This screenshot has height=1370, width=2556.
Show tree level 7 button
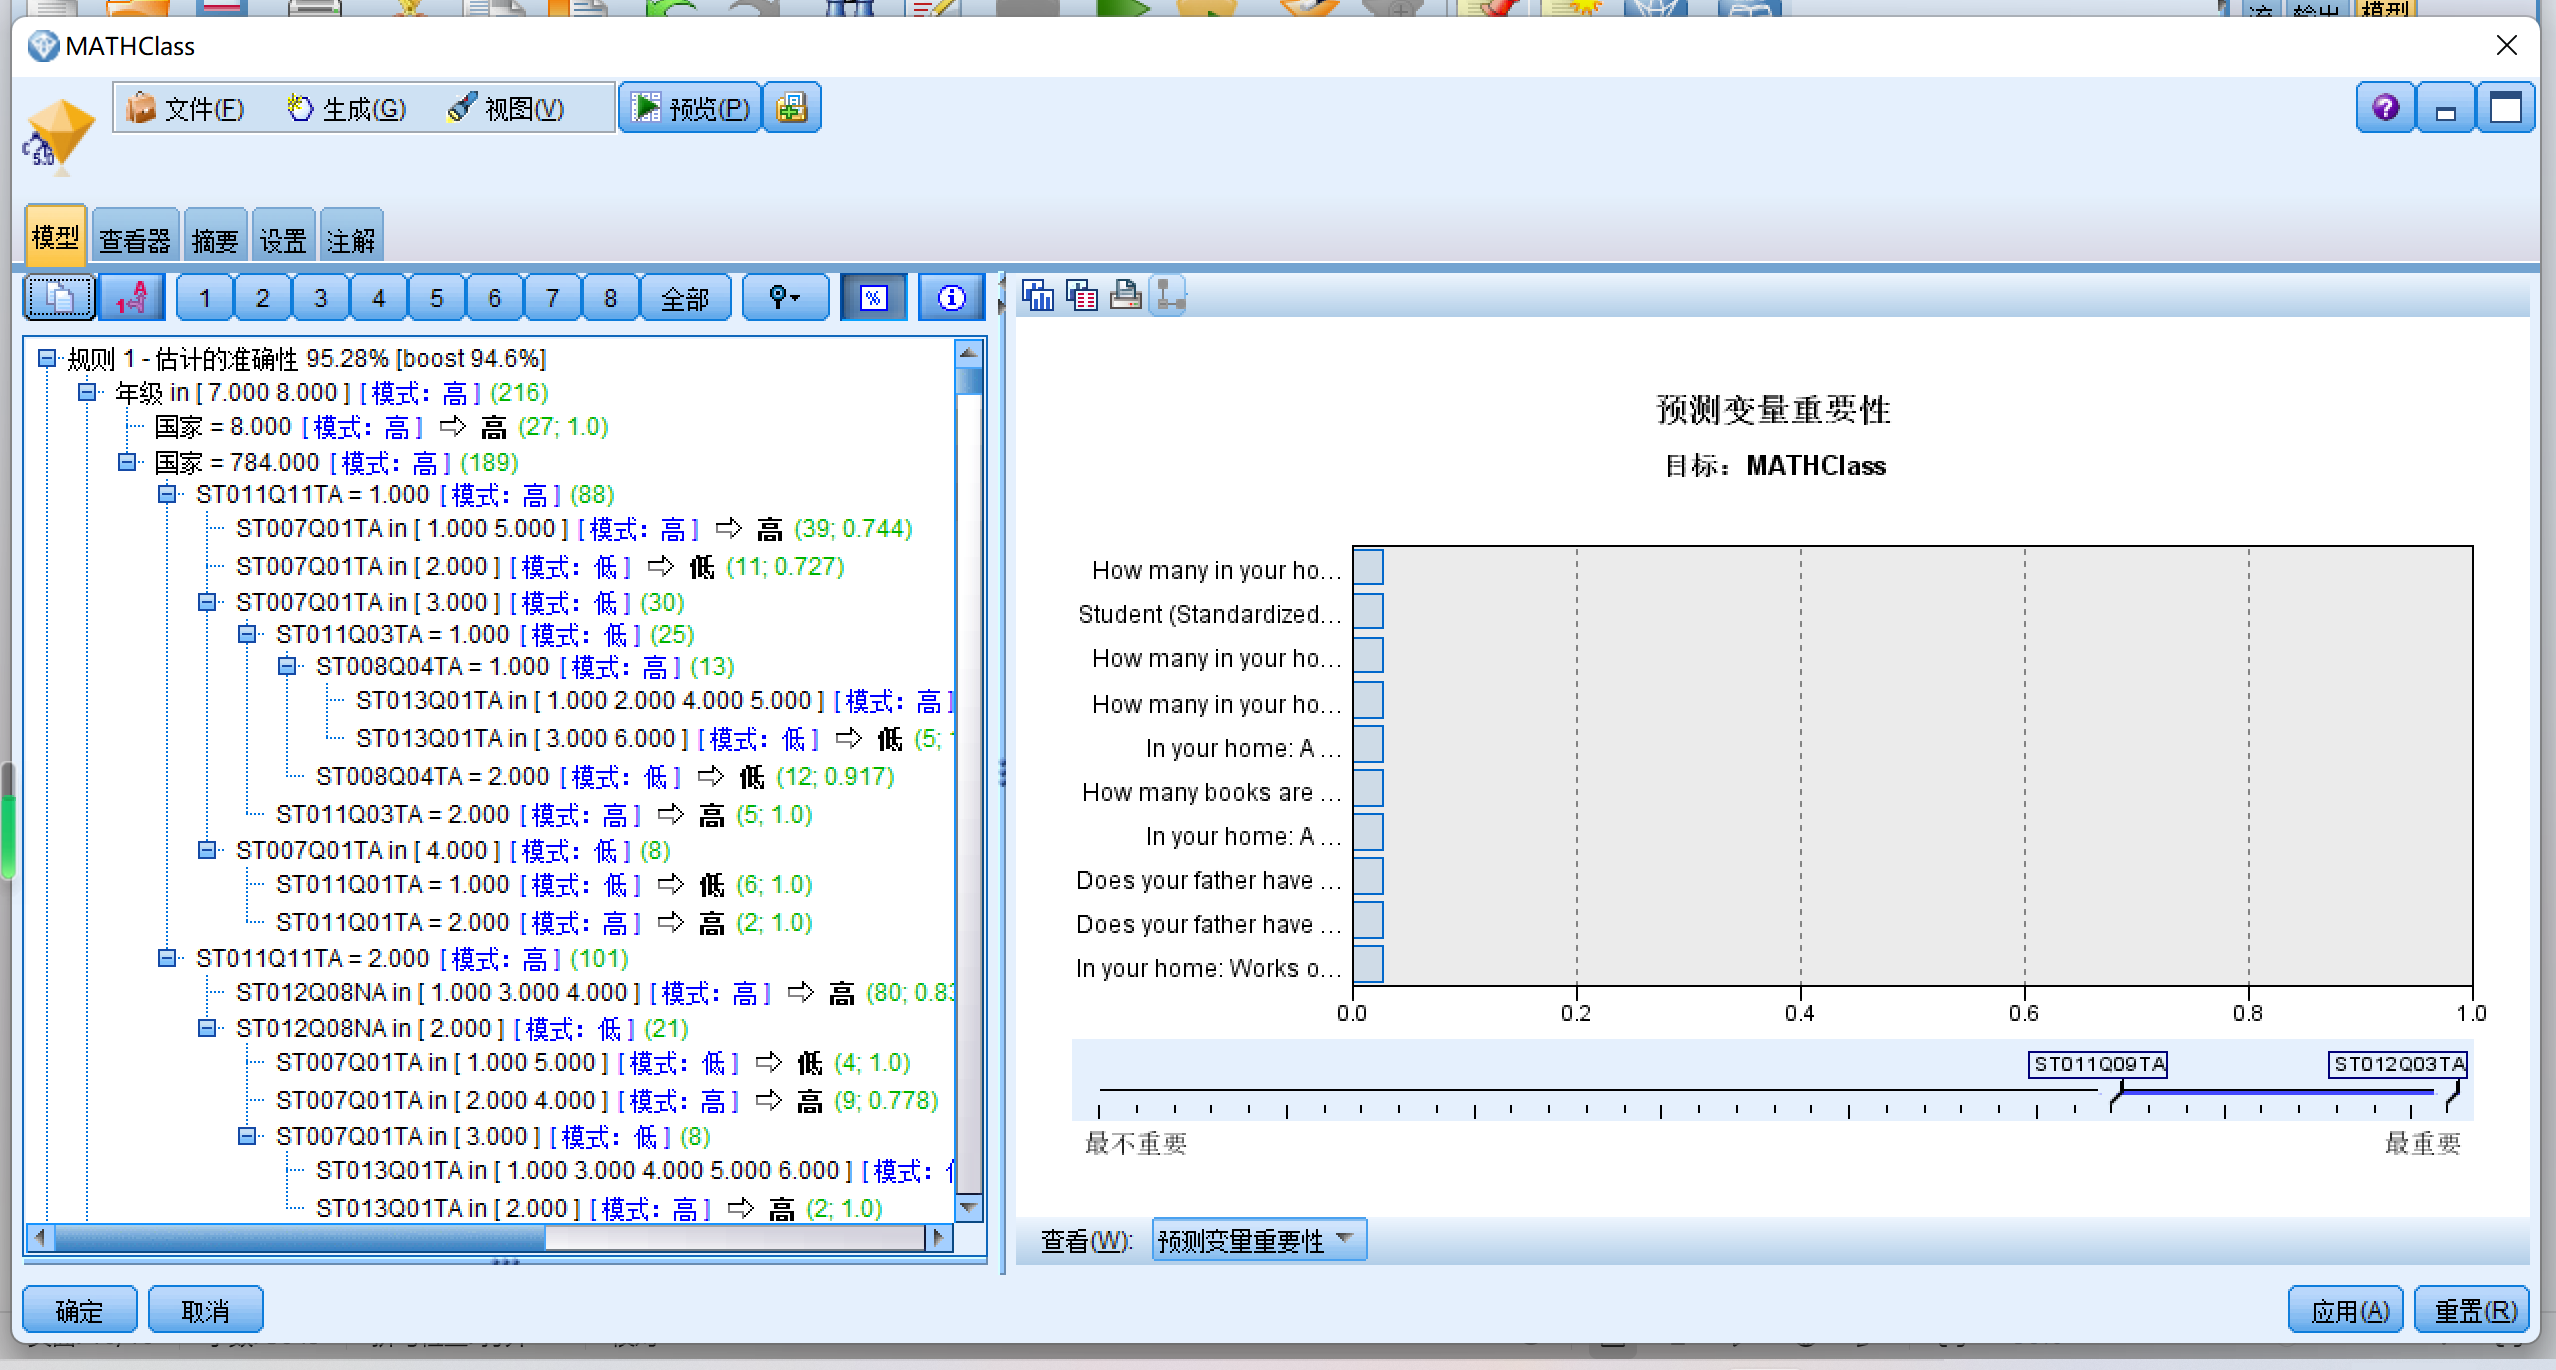coord(553,298)
